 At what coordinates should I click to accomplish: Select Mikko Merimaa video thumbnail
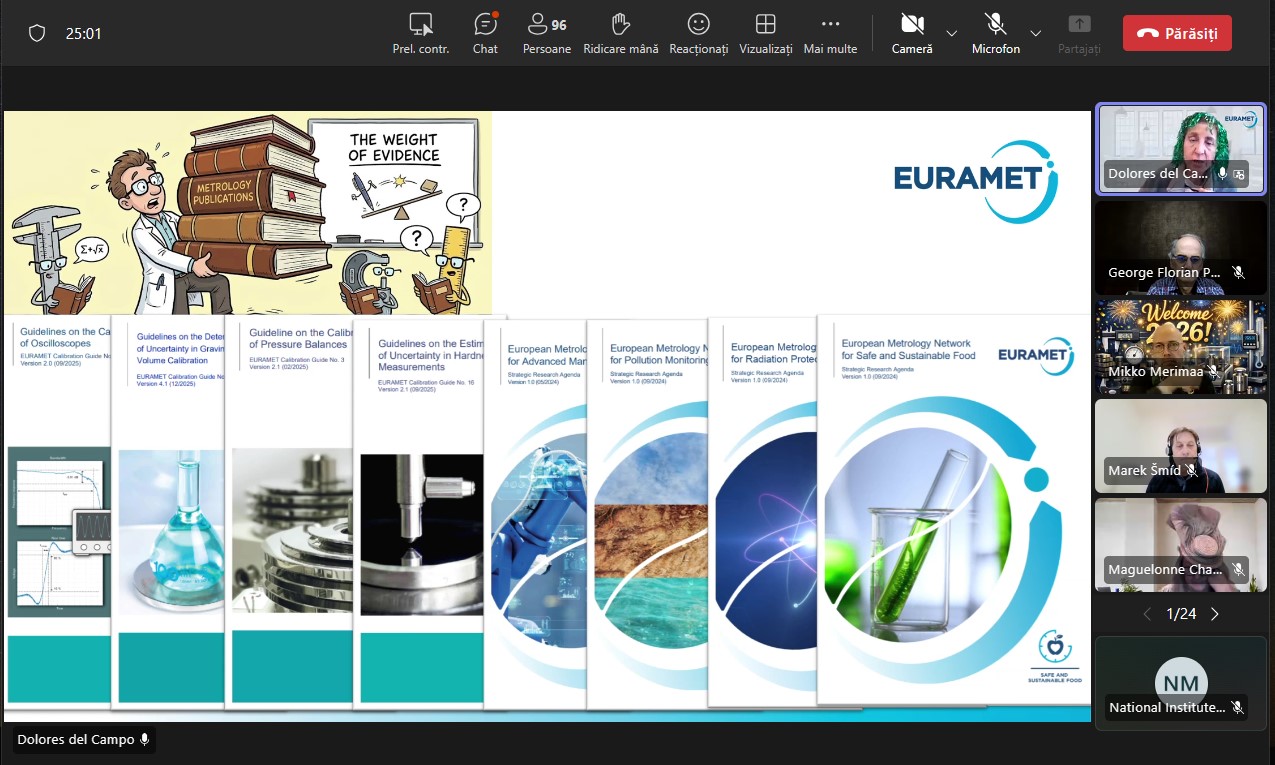point(1180,347)
